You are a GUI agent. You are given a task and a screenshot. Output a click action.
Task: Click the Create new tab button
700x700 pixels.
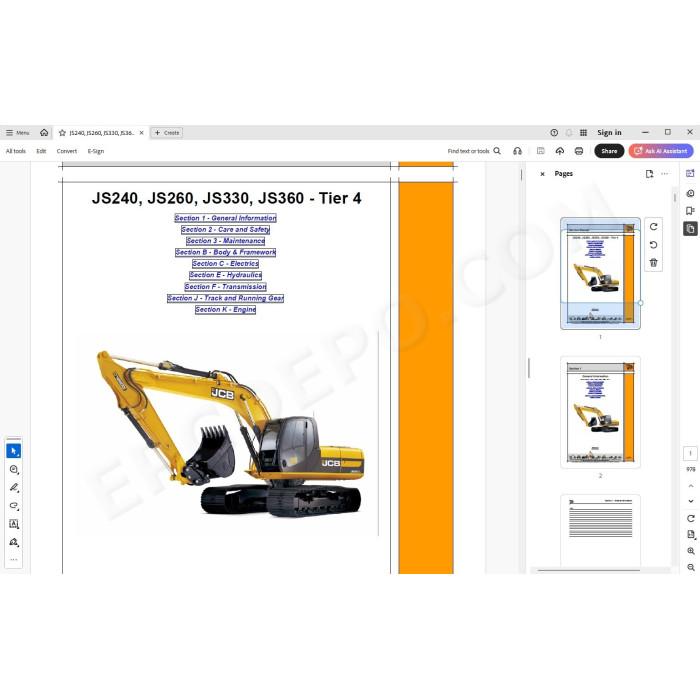point(167,133)
